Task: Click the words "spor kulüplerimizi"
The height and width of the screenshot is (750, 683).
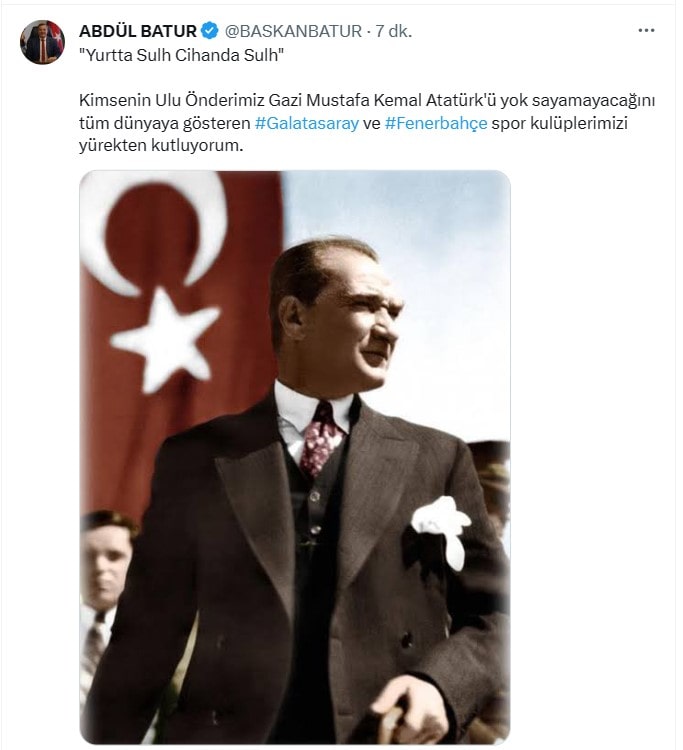Action: click(559, 123)
